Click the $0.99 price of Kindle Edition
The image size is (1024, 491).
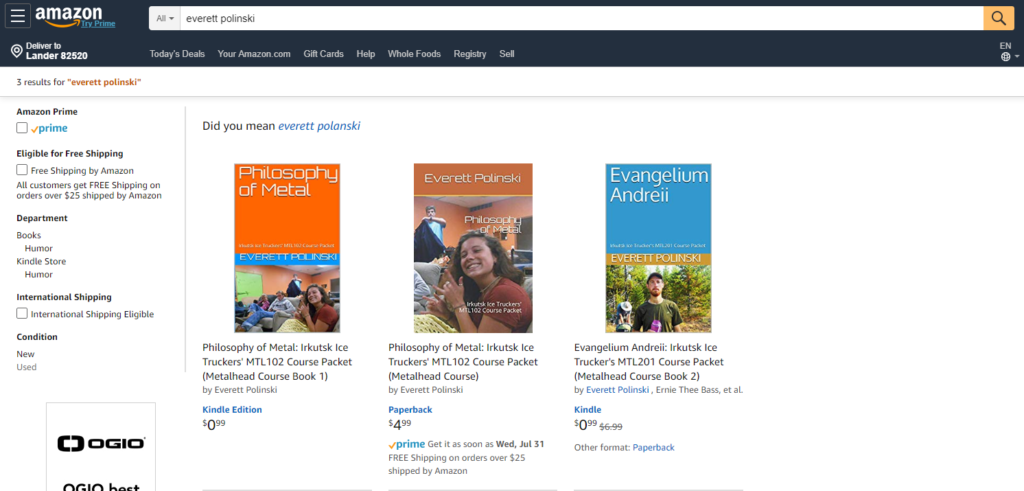click(213, 424)
